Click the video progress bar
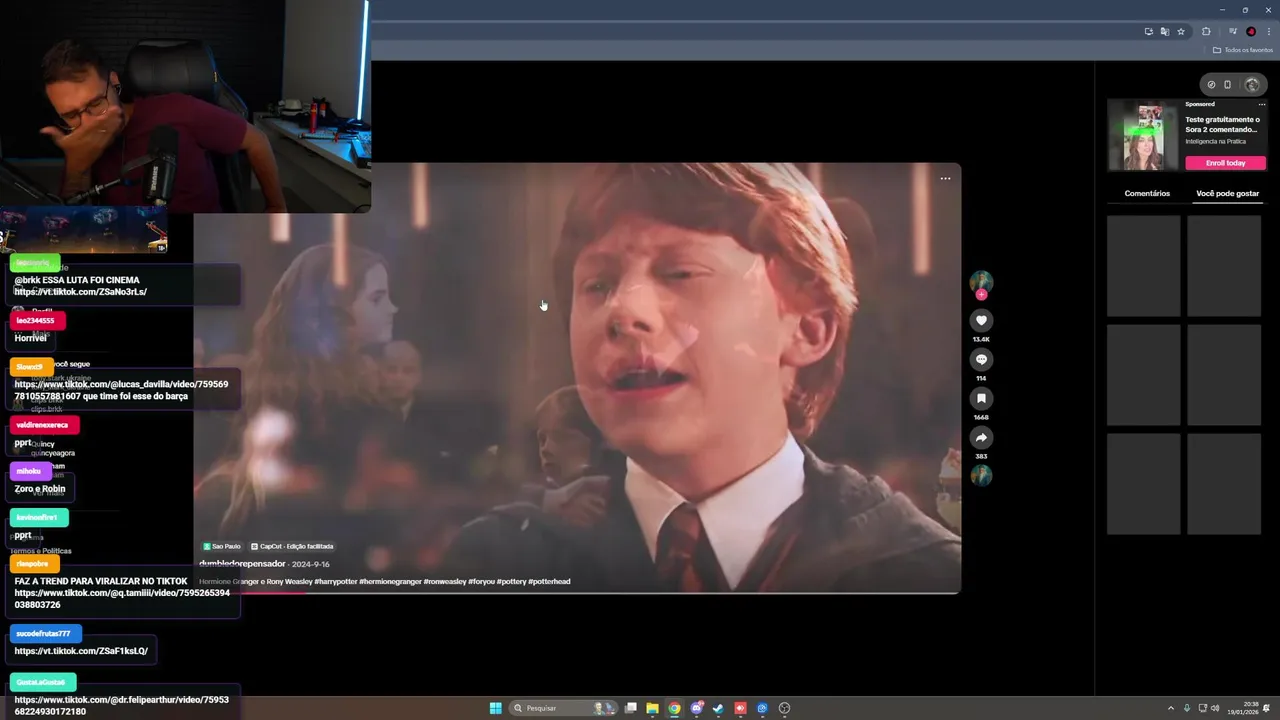The width and height of the screenshot is (1280, 720). point(577,592)
